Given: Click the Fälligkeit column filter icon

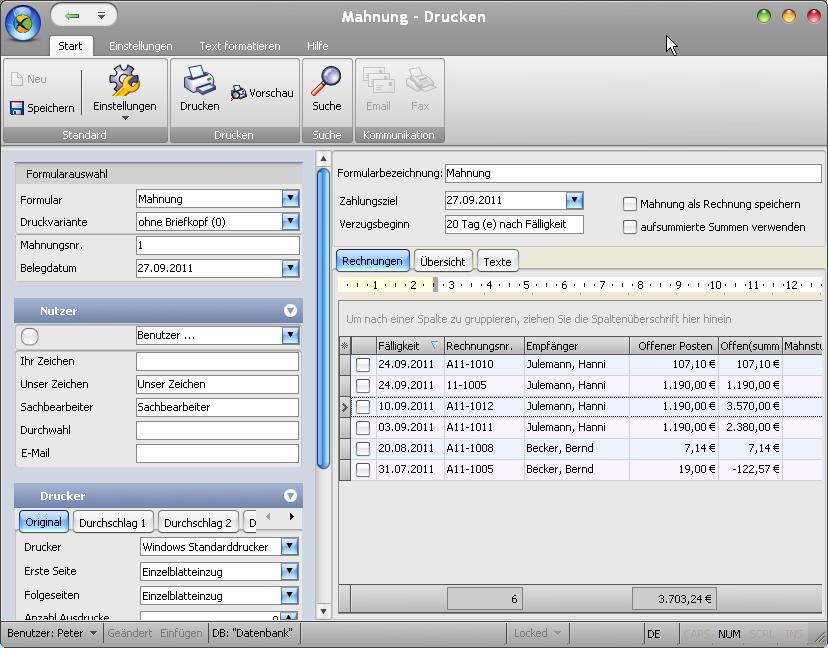Looking at the screenshot, I should point(434,345).
